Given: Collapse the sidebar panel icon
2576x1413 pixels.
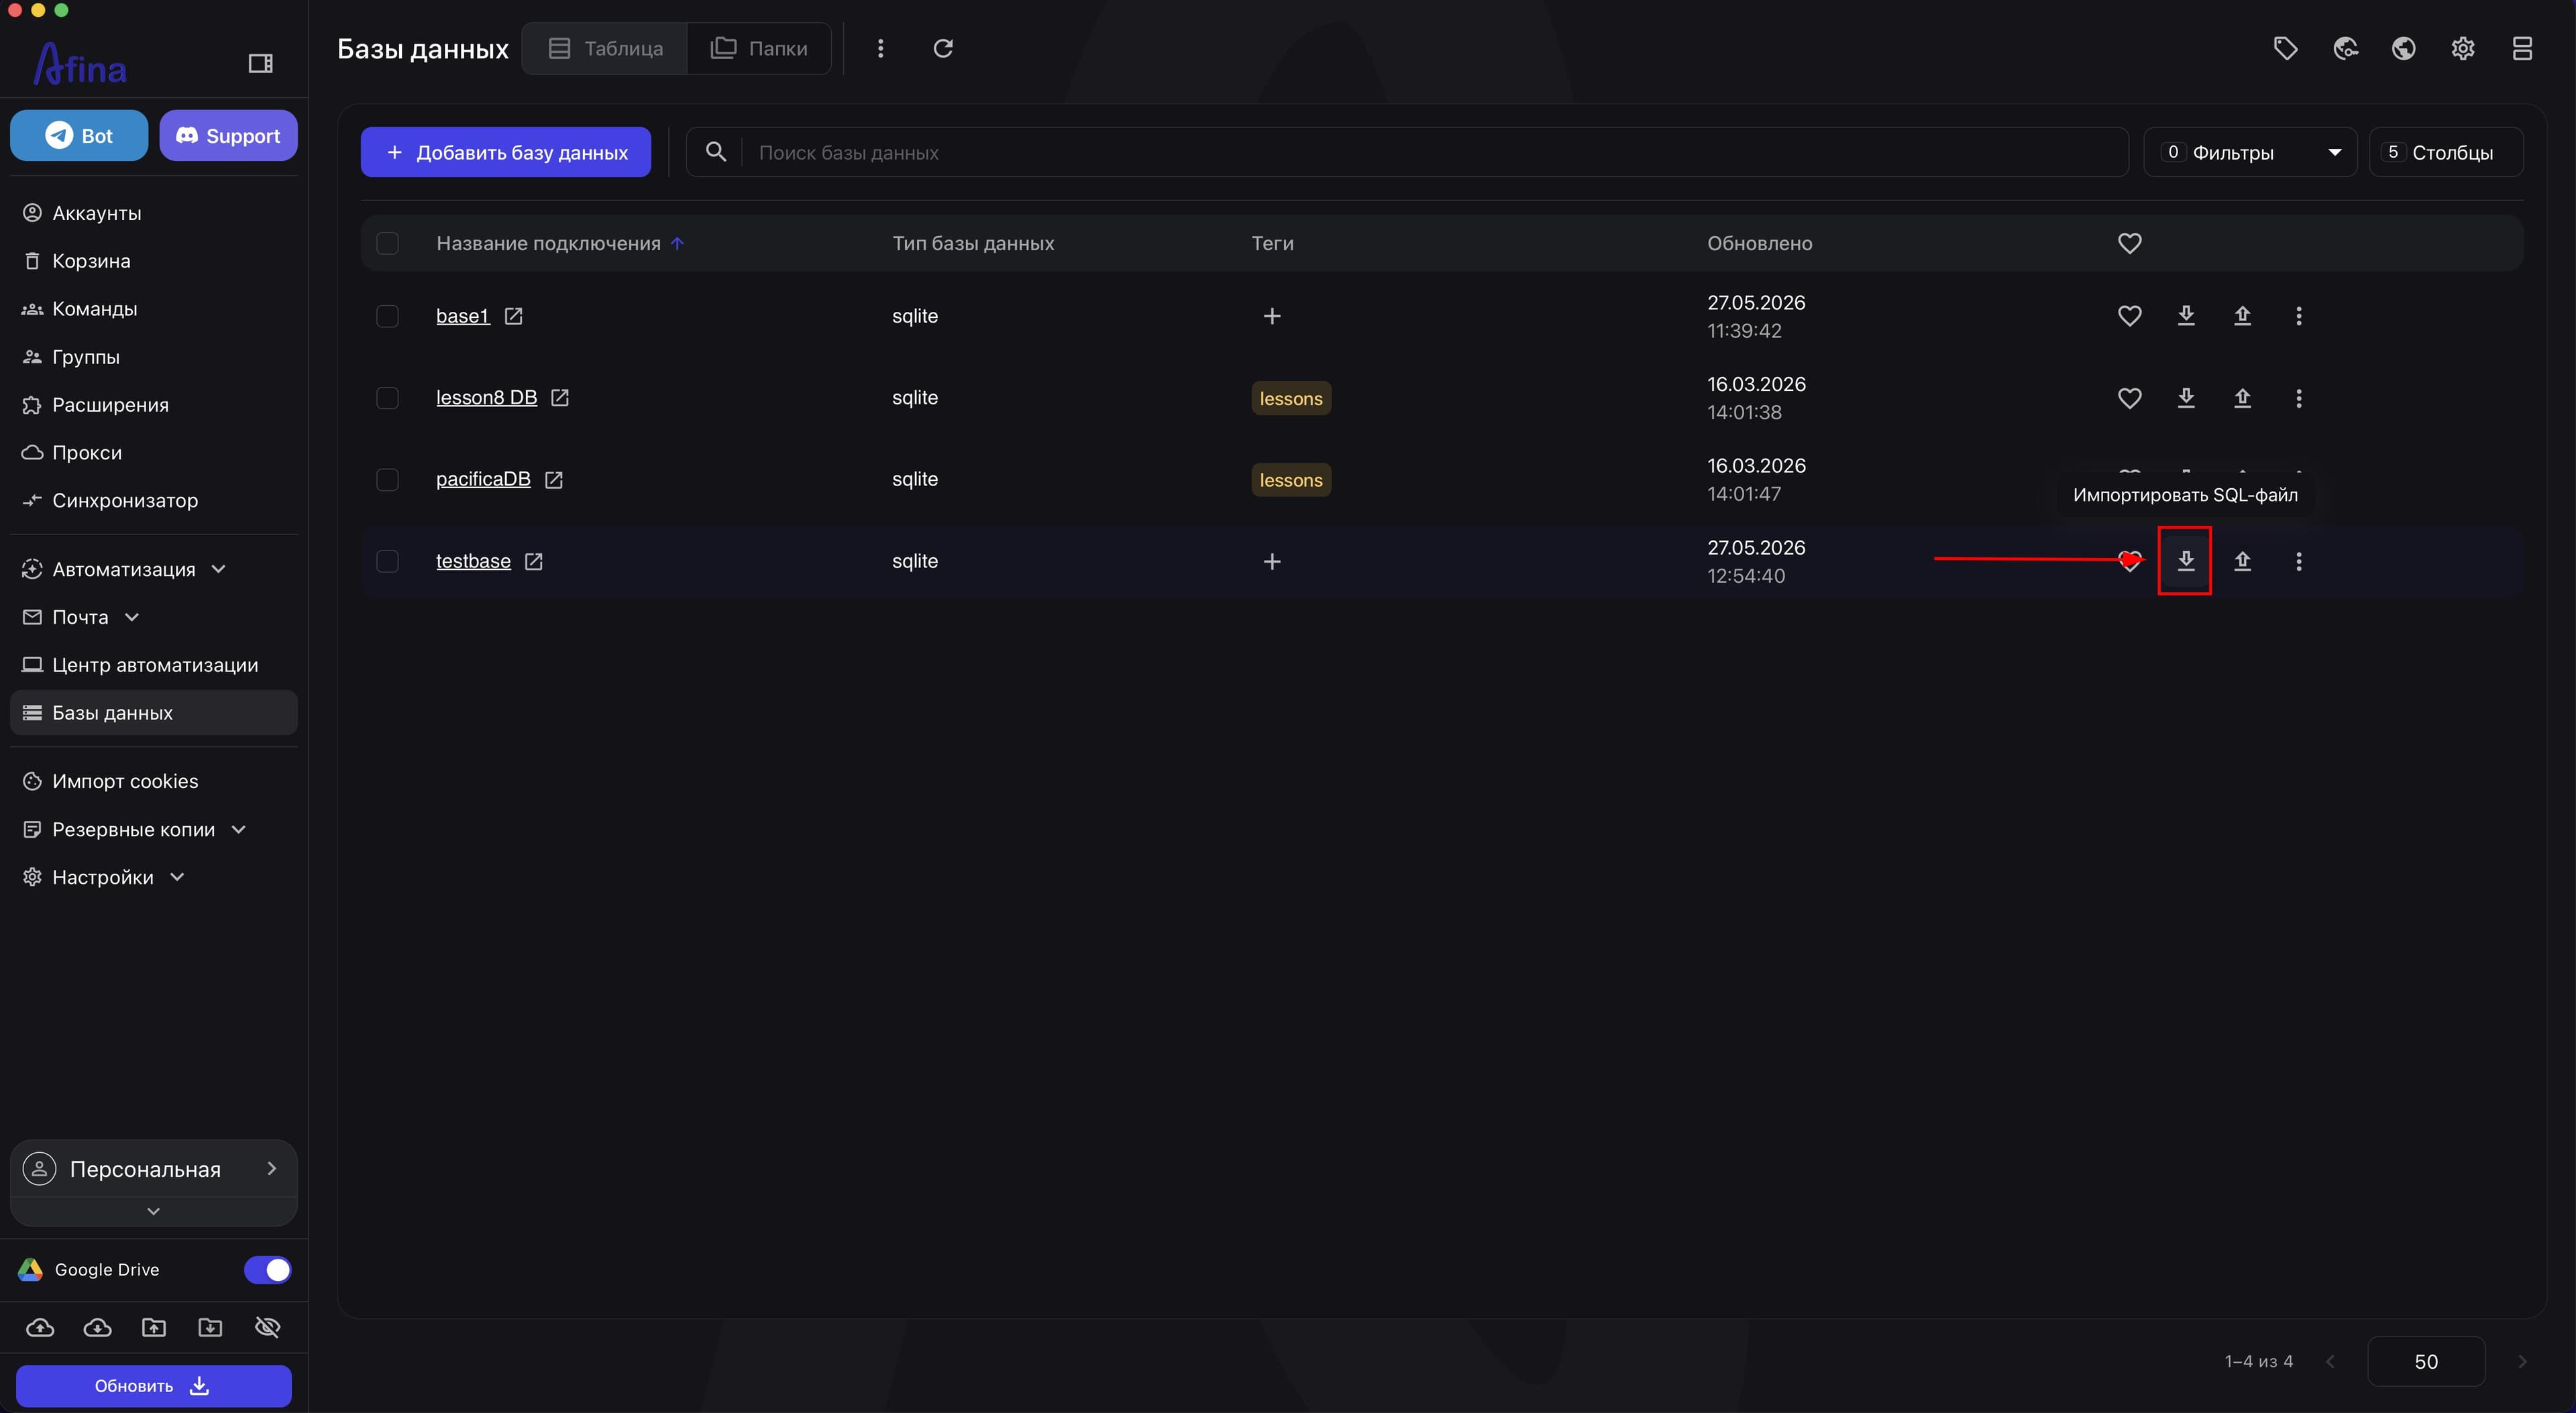Looking at the screenshot, I should pyautogui.click(x=260, y=64).
